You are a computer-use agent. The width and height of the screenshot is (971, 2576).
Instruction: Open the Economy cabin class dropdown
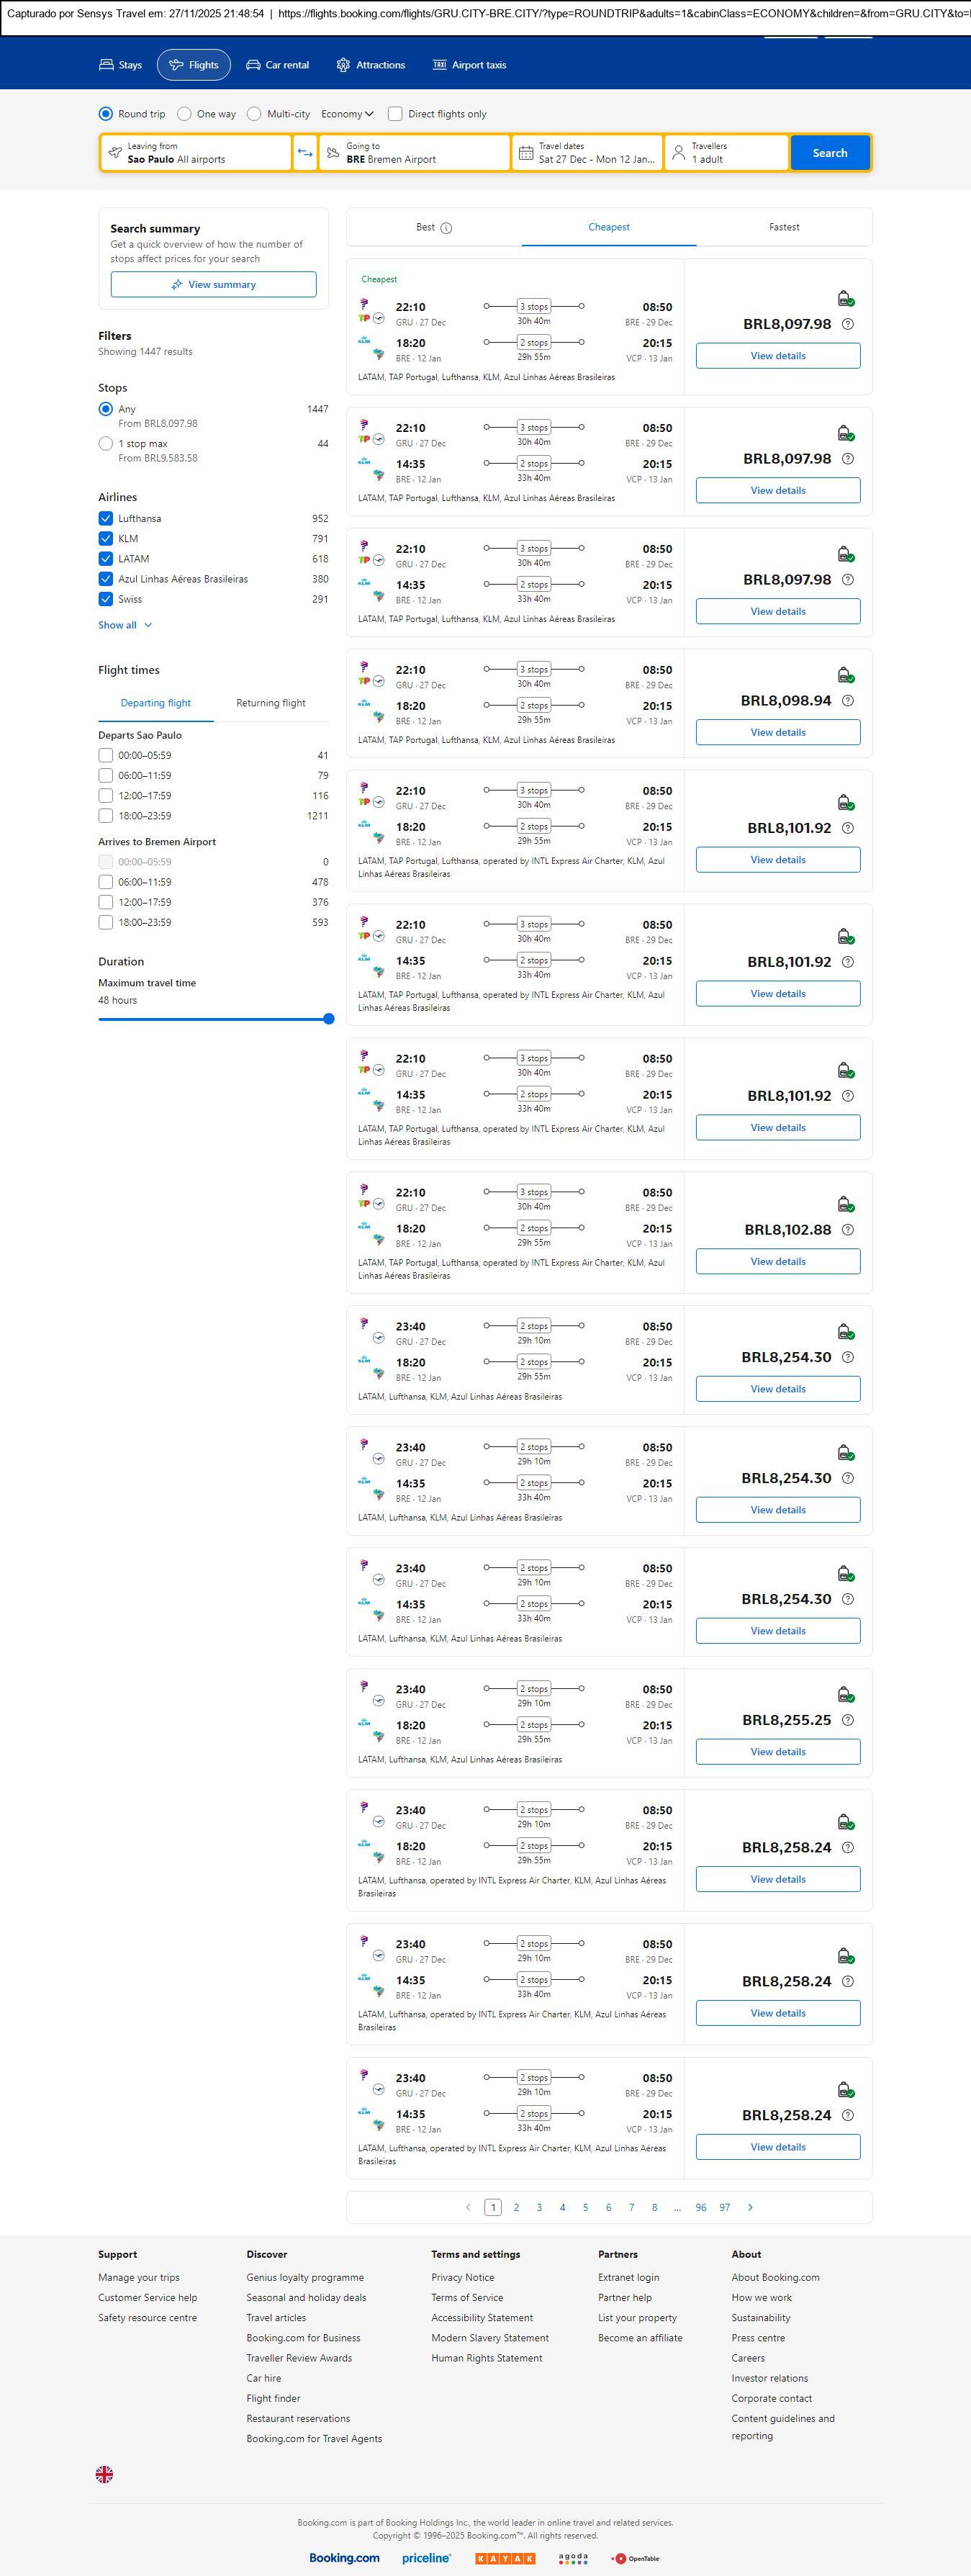coord(347,114)
